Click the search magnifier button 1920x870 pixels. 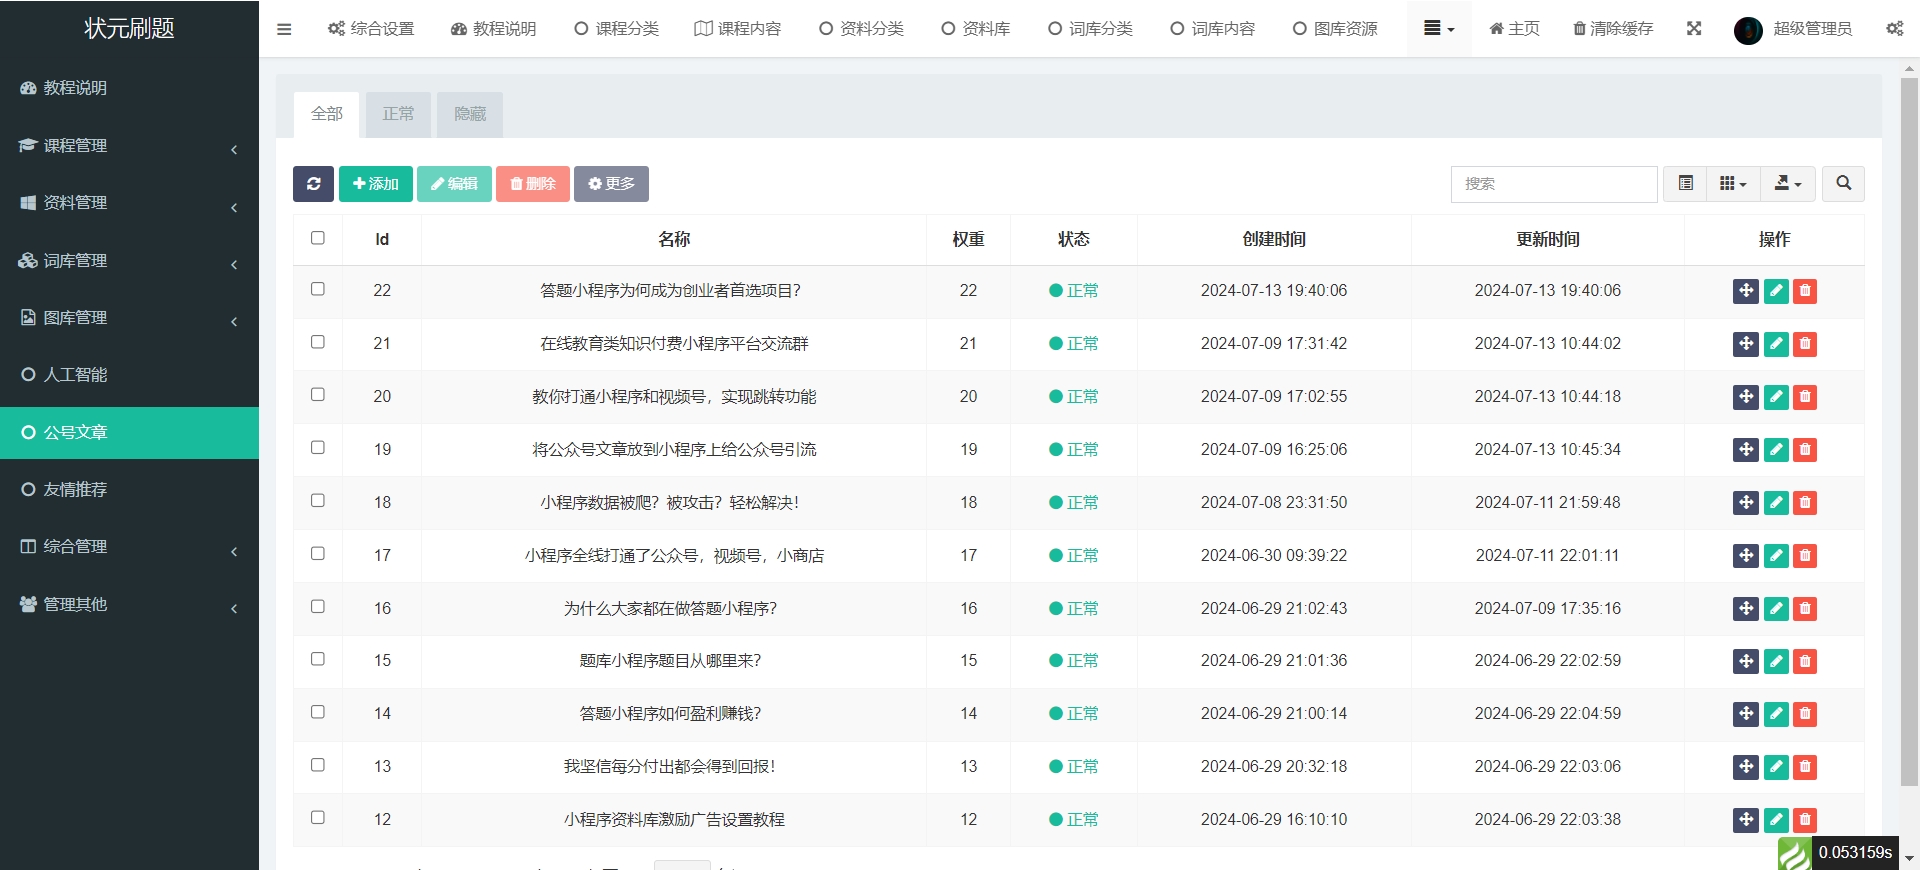(1843, 184)
